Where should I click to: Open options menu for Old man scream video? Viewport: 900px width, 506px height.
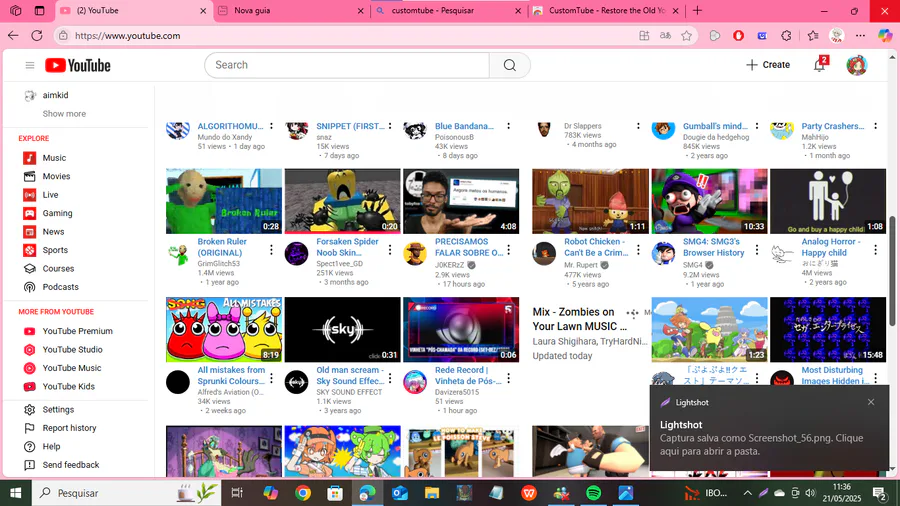click(390, 379)
